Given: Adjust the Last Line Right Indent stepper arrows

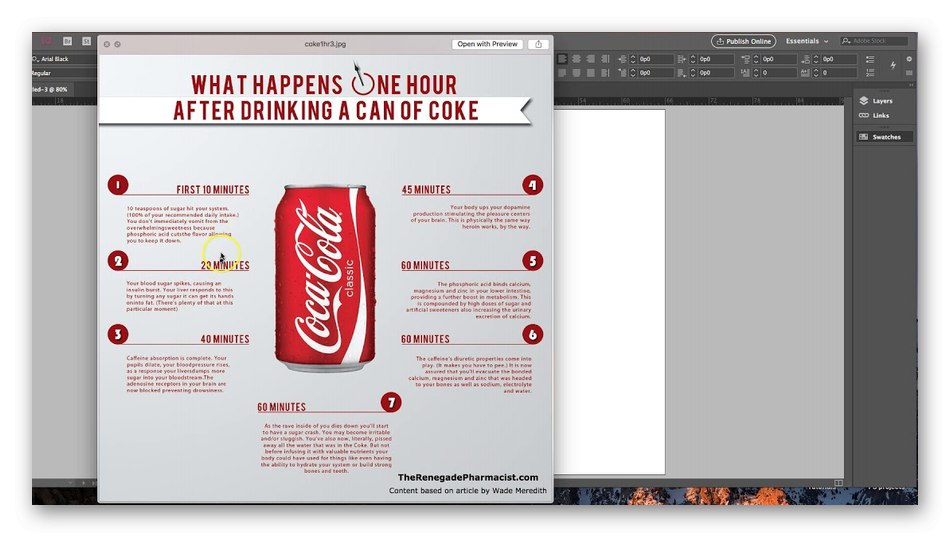Looking at the screenshot, I should coord(693,73).
